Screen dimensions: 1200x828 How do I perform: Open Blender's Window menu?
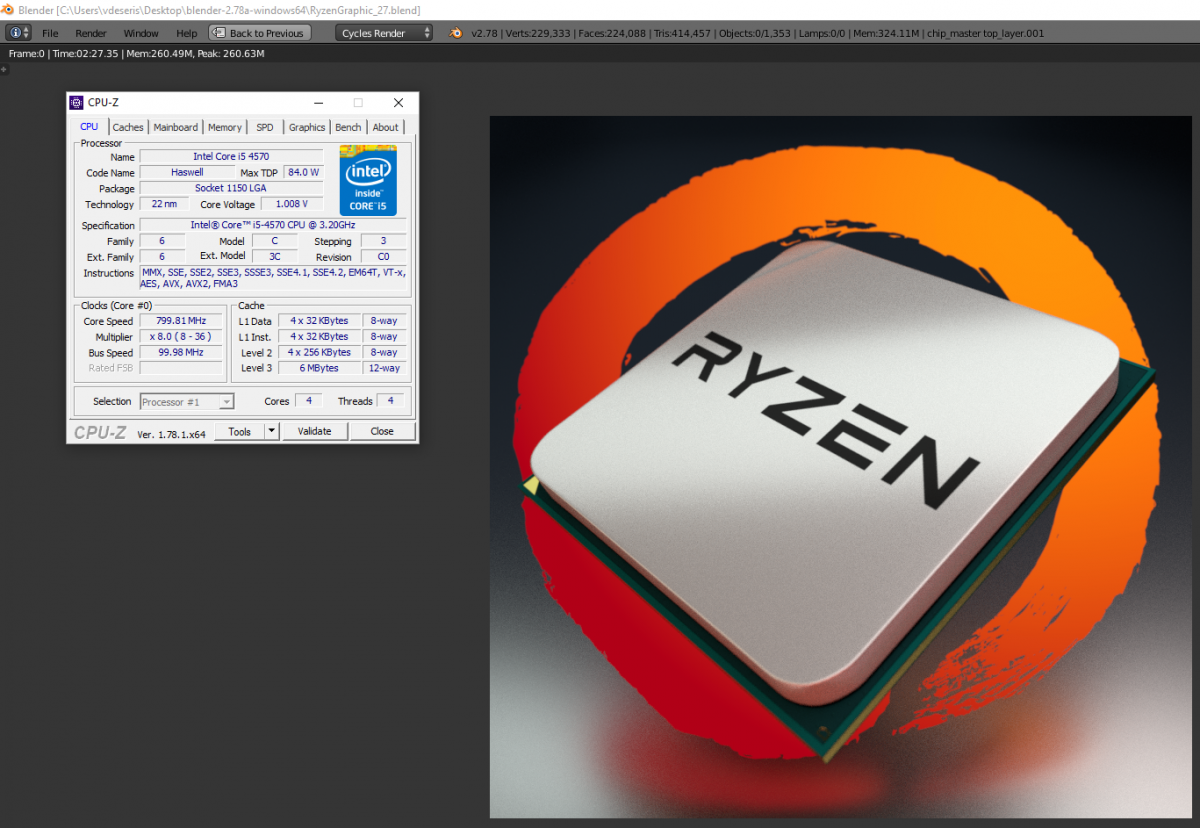click(x=141, y=33)
